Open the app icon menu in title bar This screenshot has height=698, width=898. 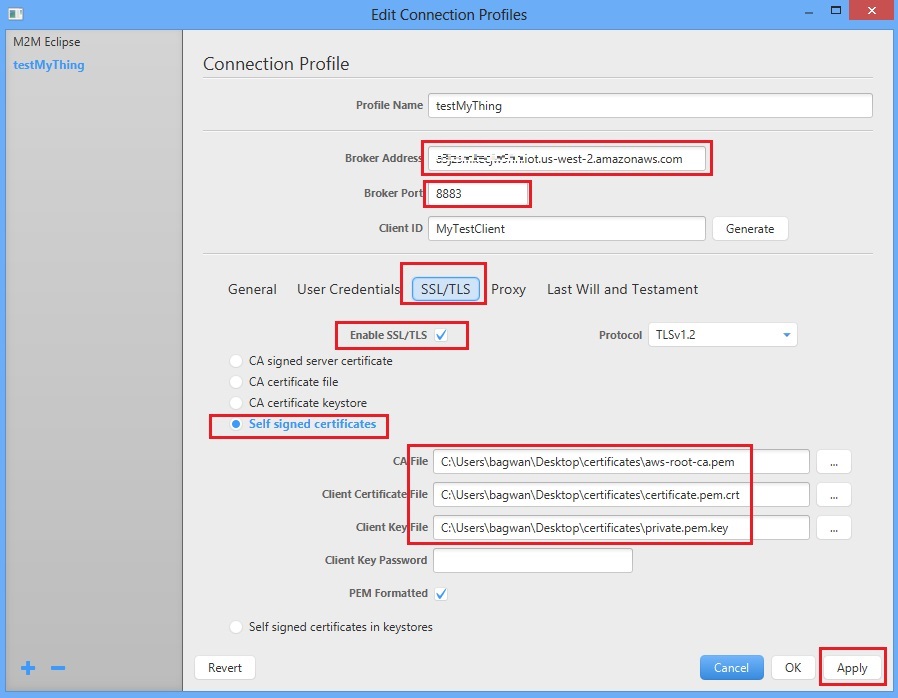(12, 14)
